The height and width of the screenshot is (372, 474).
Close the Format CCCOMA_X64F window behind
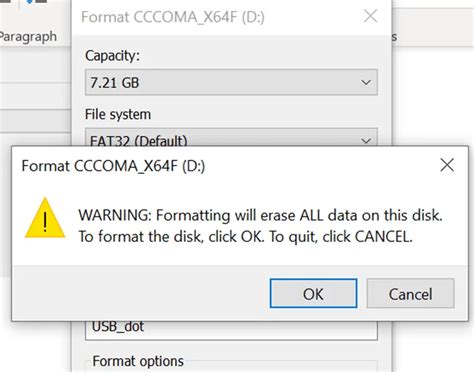pyautogui.click(x=370, y=16)
